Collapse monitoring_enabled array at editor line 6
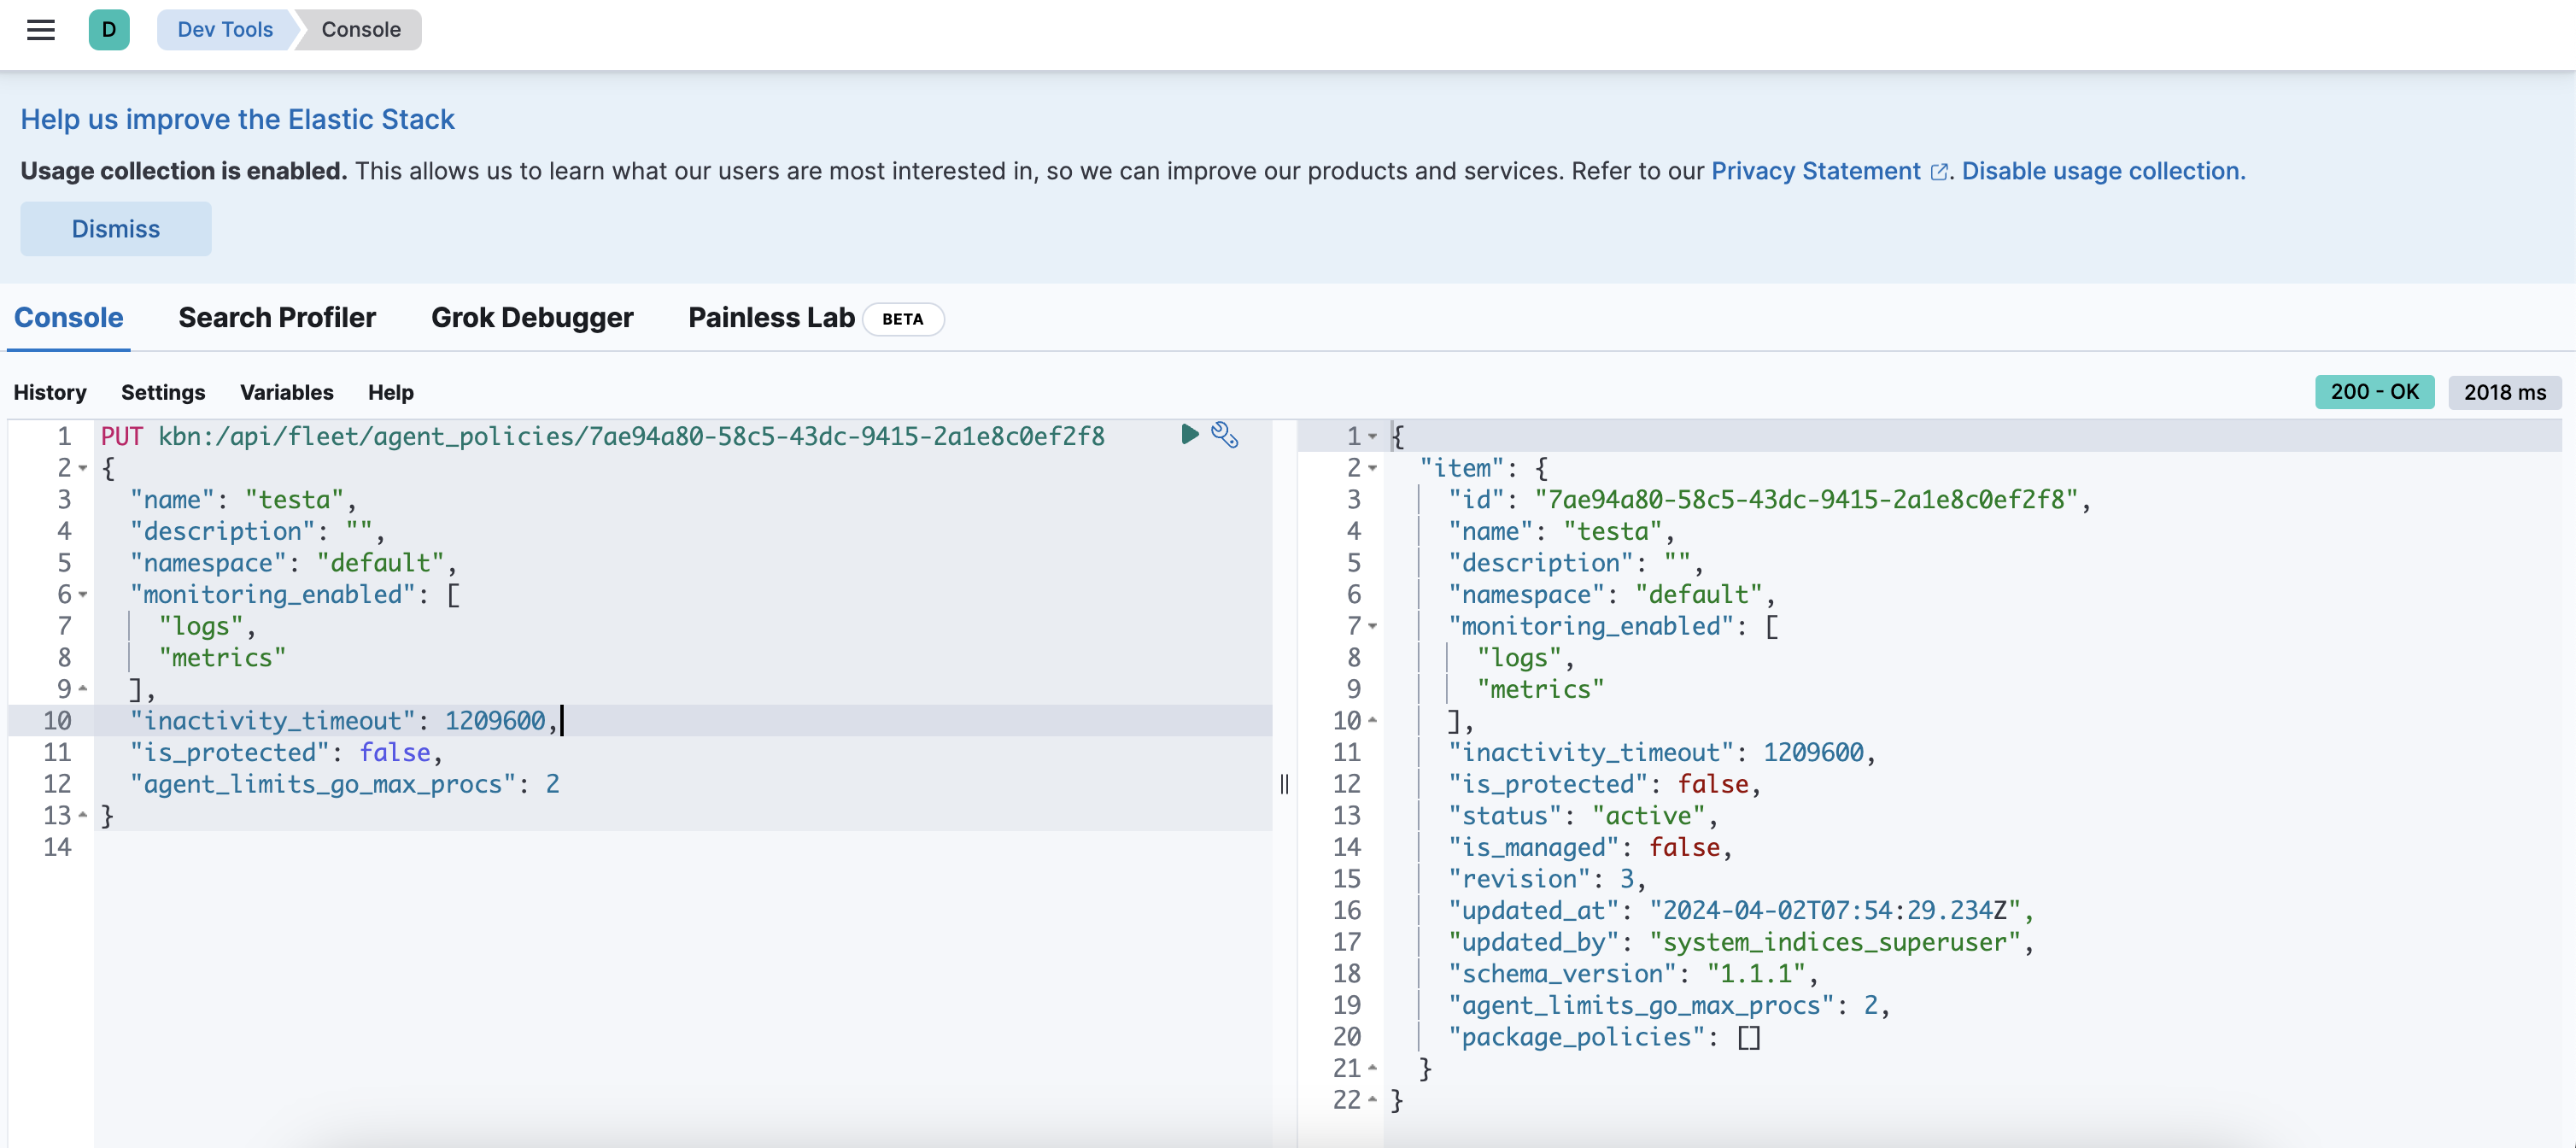Viewport: 2576px width, 1148px height. [83, 595]
